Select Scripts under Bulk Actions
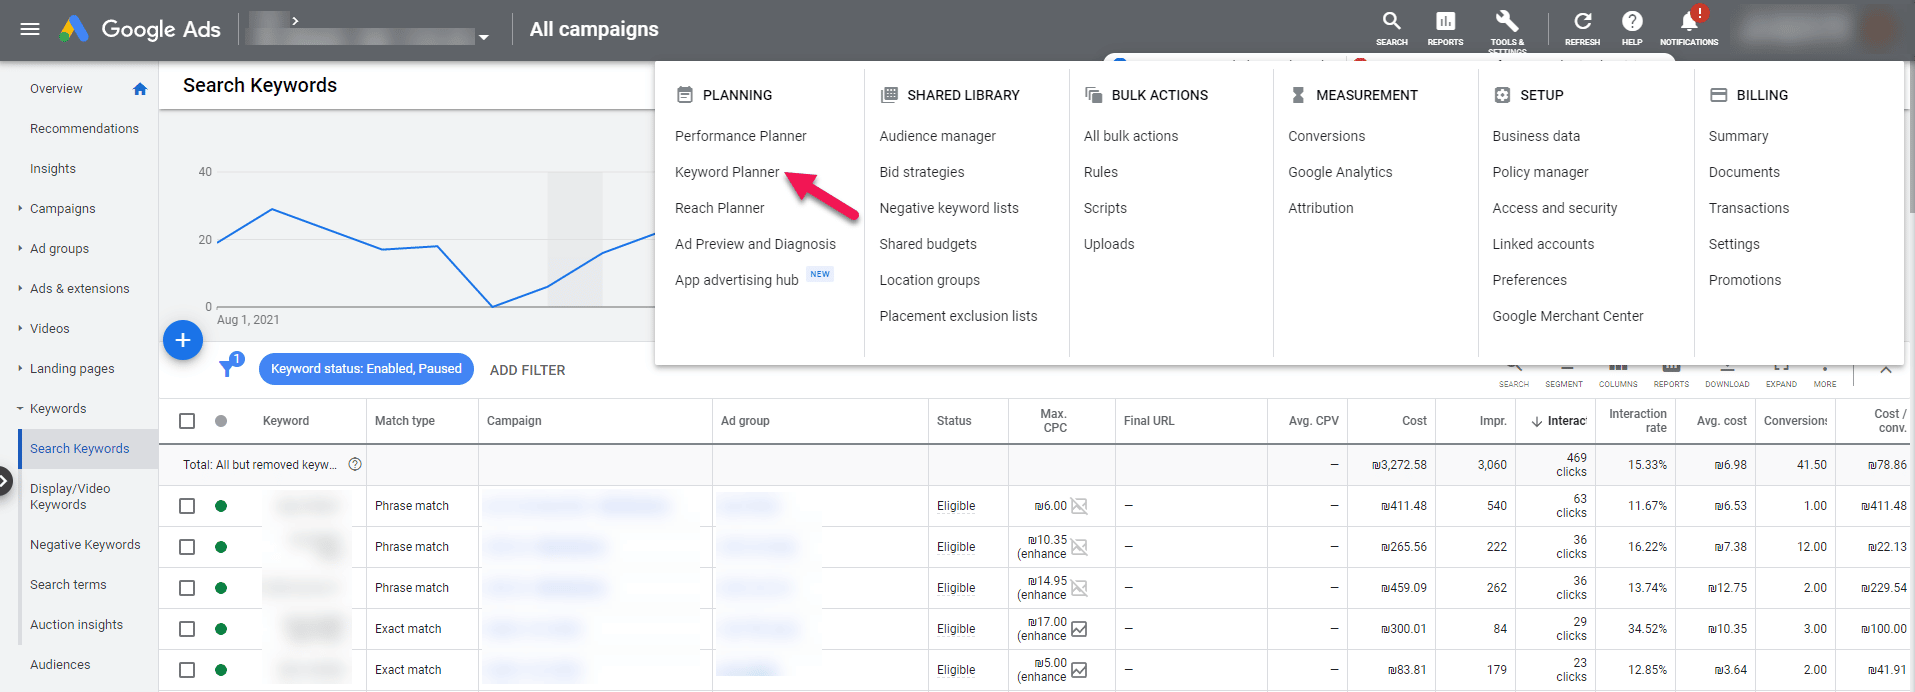Viewport: 1915px width, 692px height. [x=1105, y=208]
